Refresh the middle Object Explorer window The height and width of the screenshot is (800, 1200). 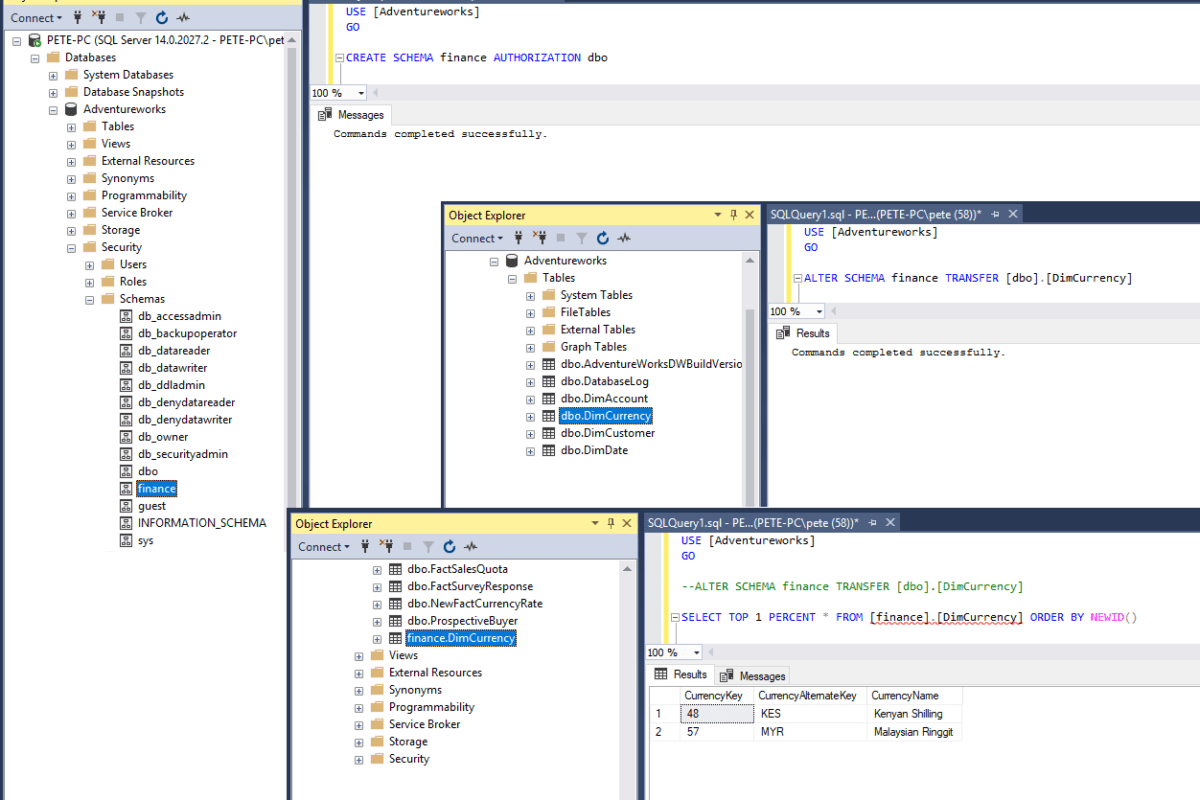[604, 237]
